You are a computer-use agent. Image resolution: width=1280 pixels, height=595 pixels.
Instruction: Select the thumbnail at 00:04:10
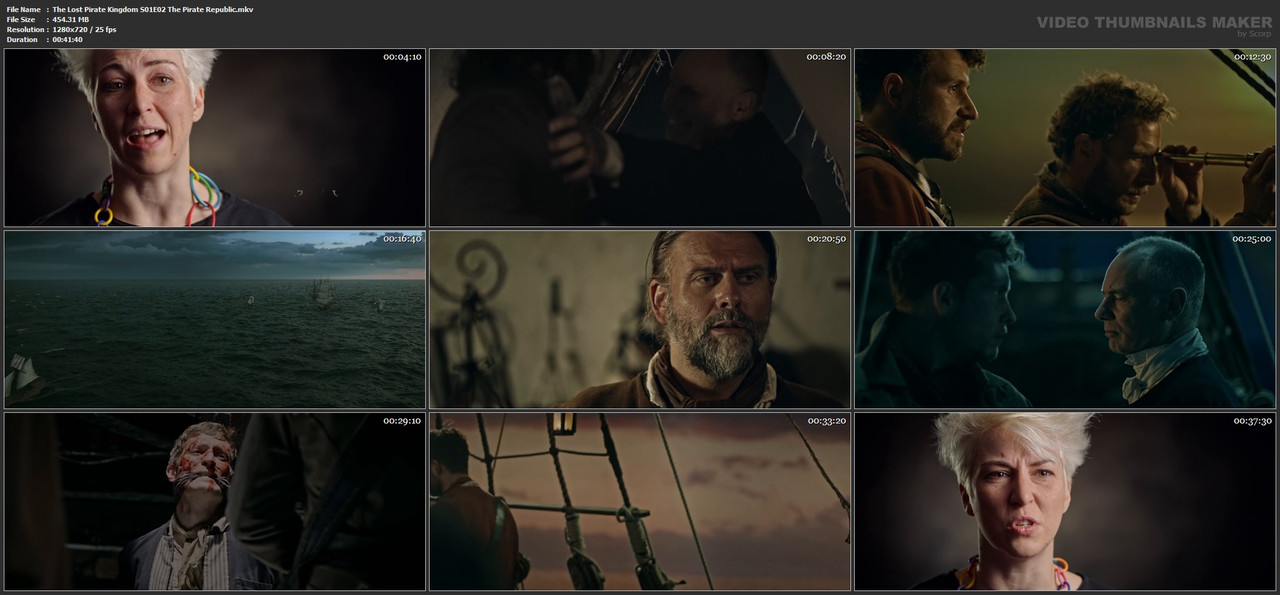pos(215,138)
